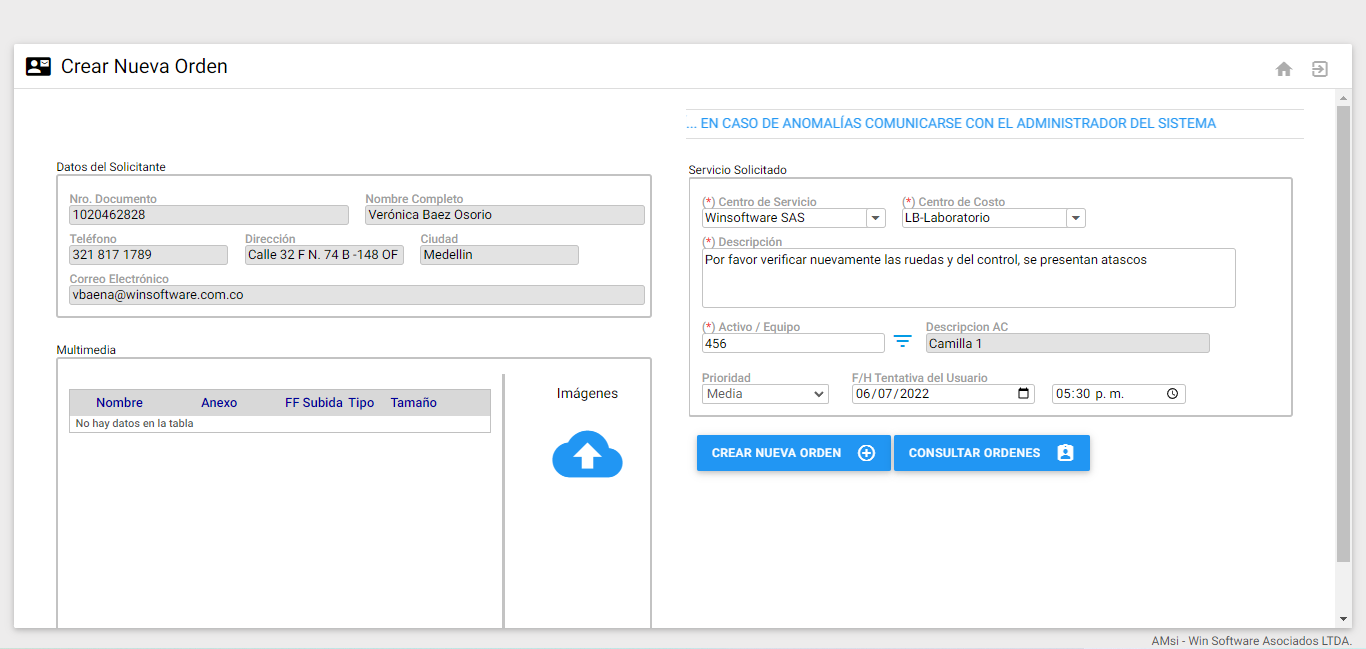Click the exit/logout icon
The width and height of the screenshot is (1366, 649).
coord(1320,69)
